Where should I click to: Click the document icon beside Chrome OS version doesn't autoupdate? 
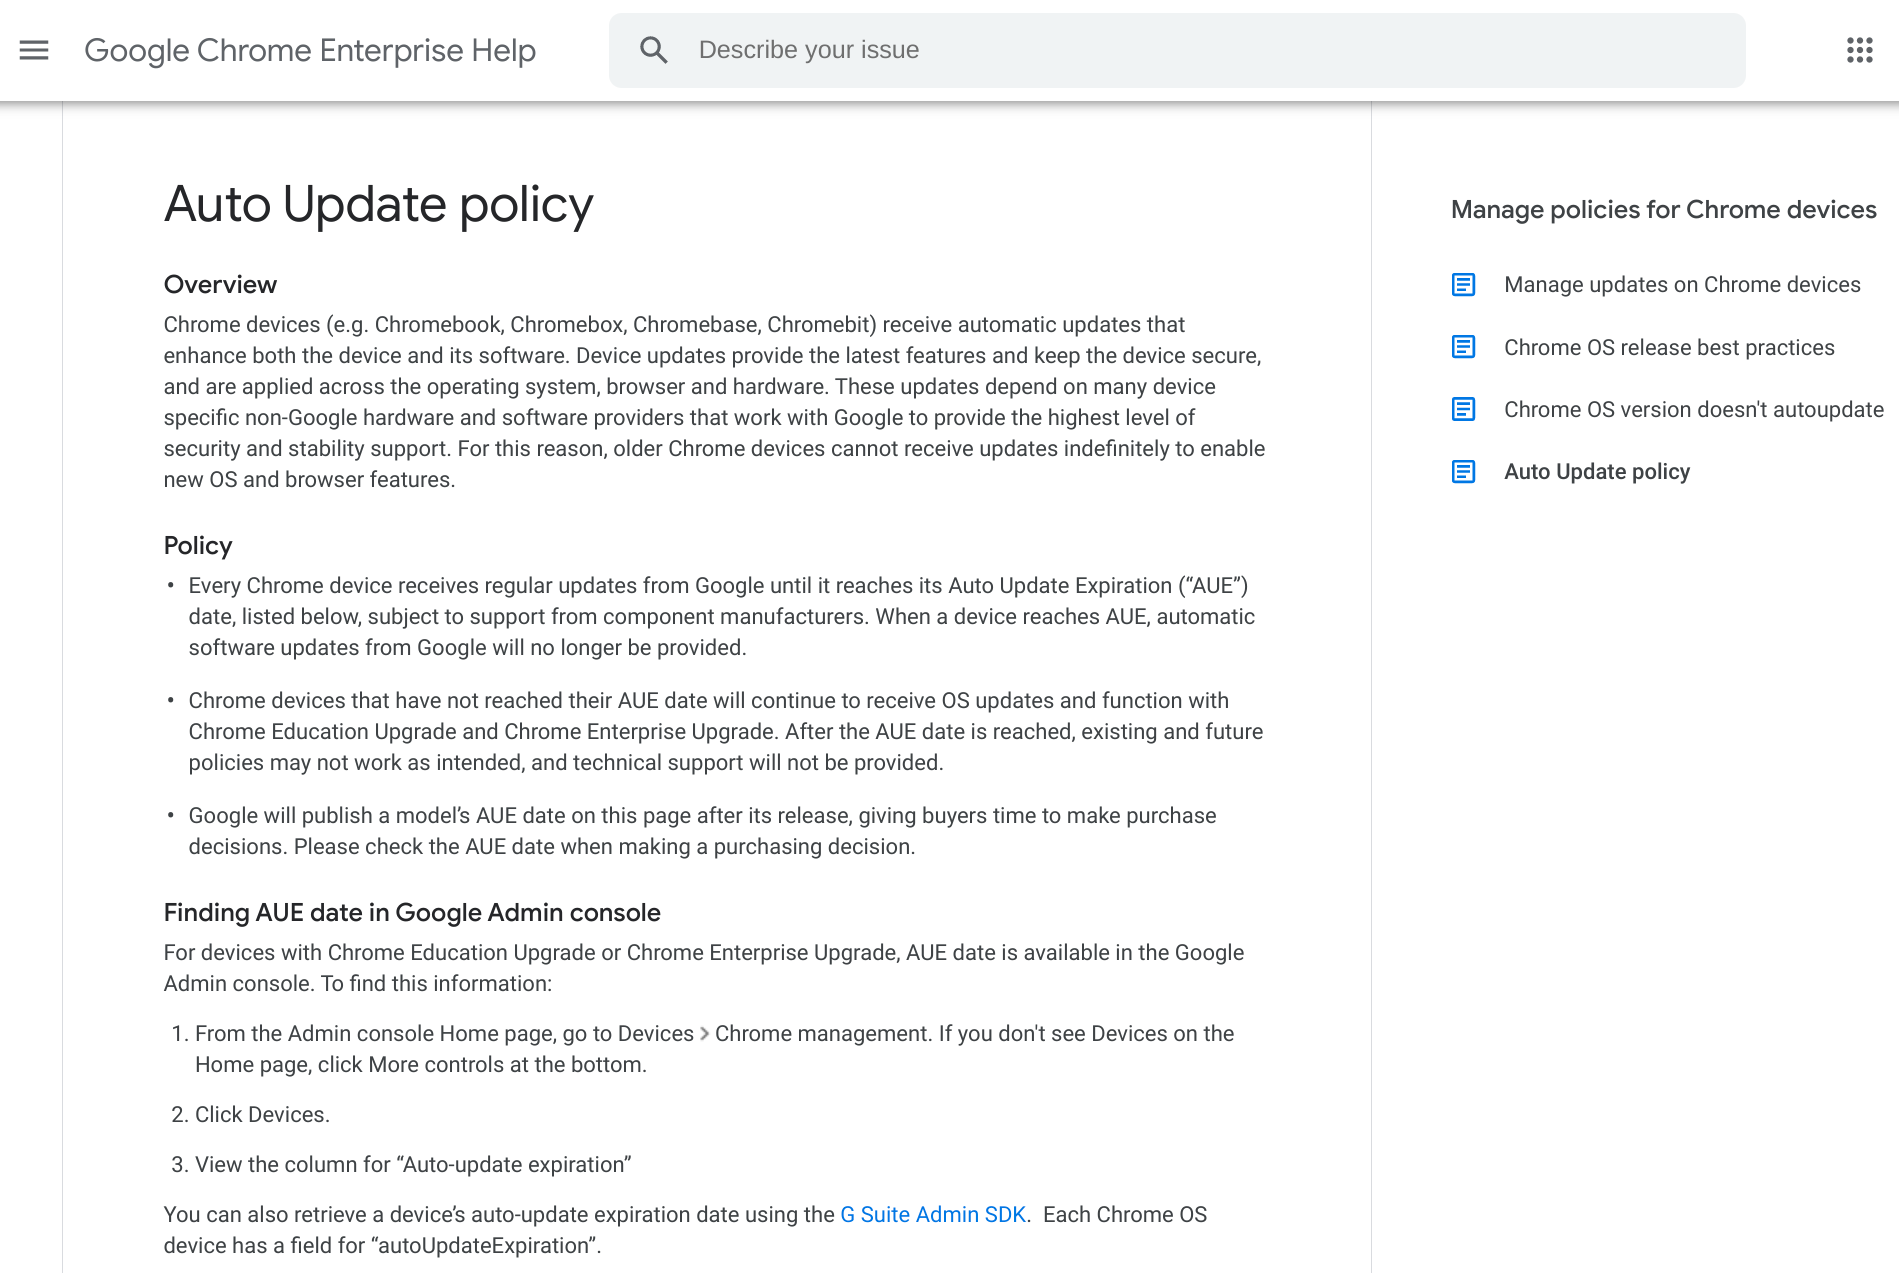(x=1463, y=409)
